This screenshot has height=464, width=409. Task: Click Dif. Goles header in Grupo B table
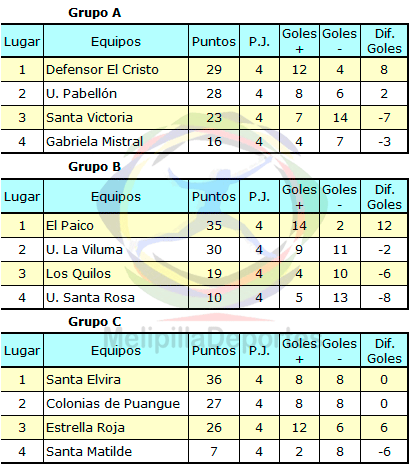[384, 197]
